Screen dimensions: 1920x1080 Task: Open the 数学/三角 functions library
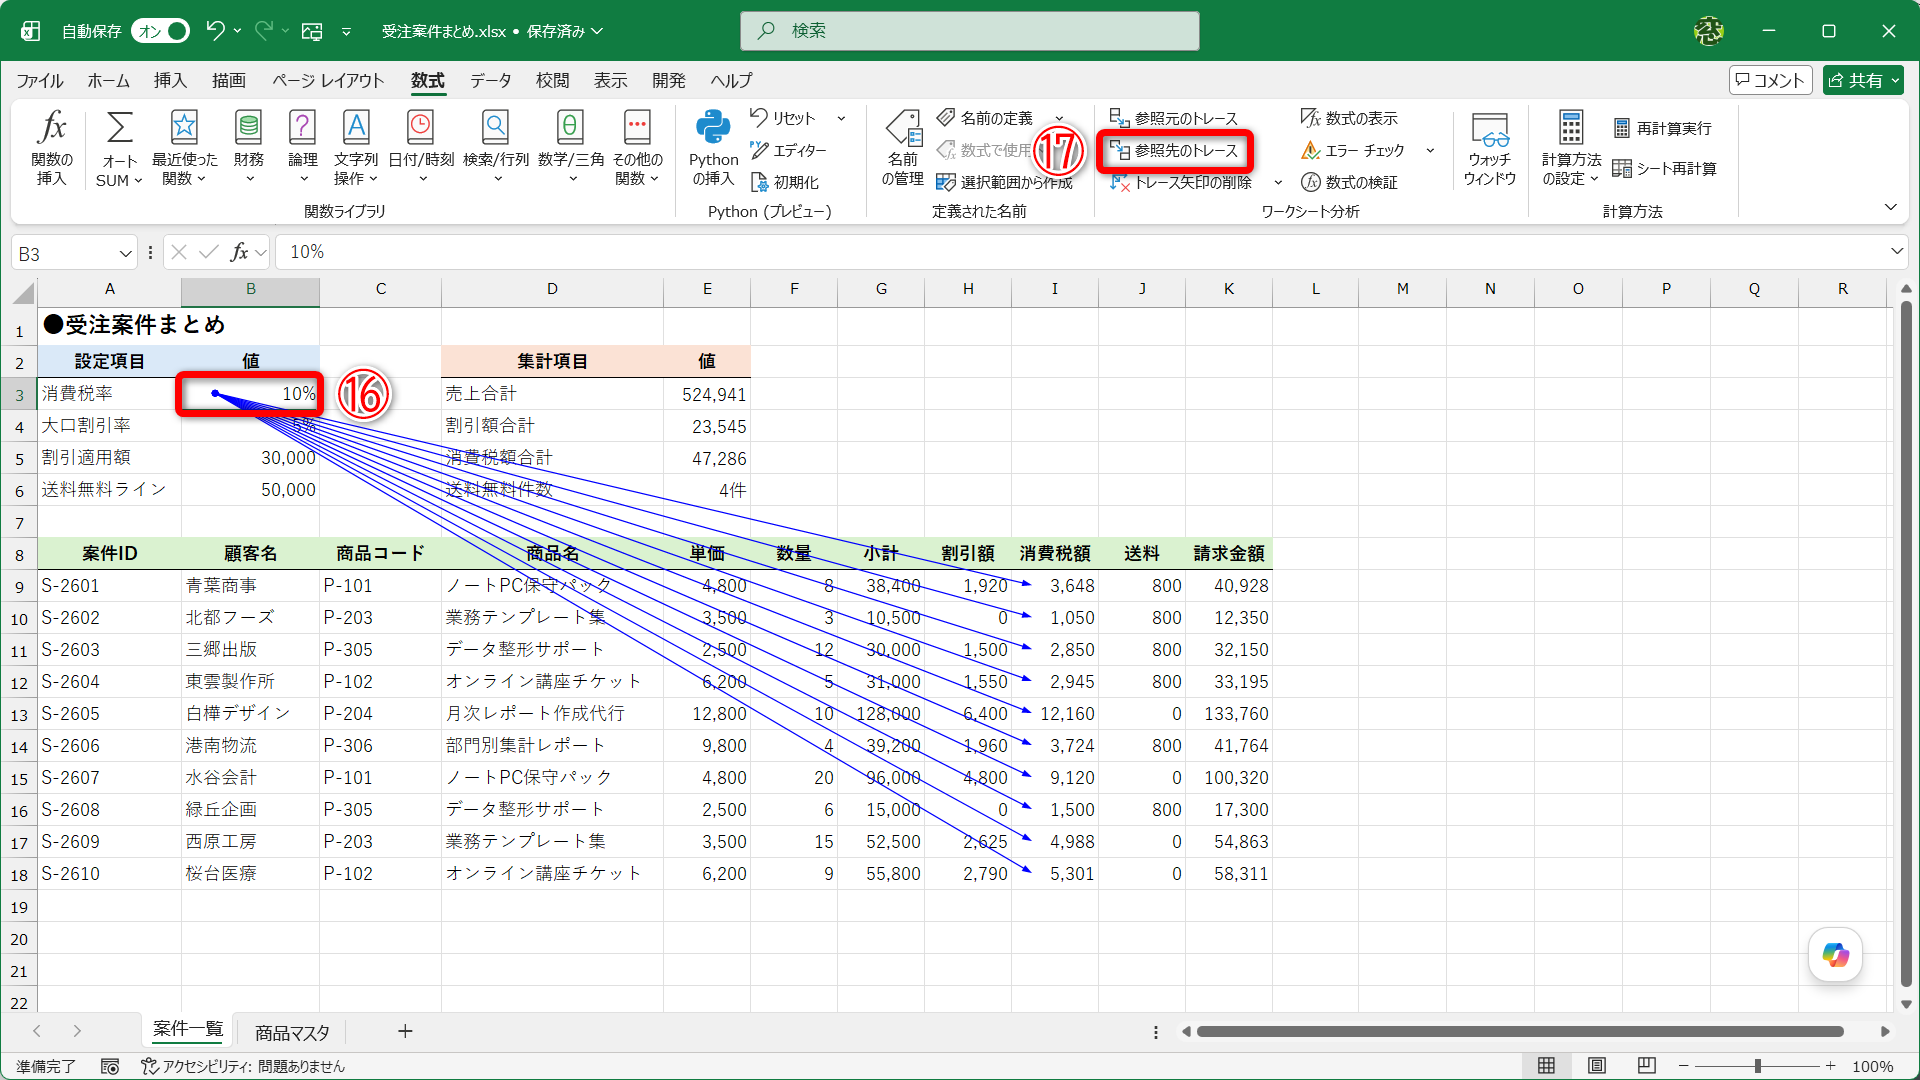tap(571, 148)
